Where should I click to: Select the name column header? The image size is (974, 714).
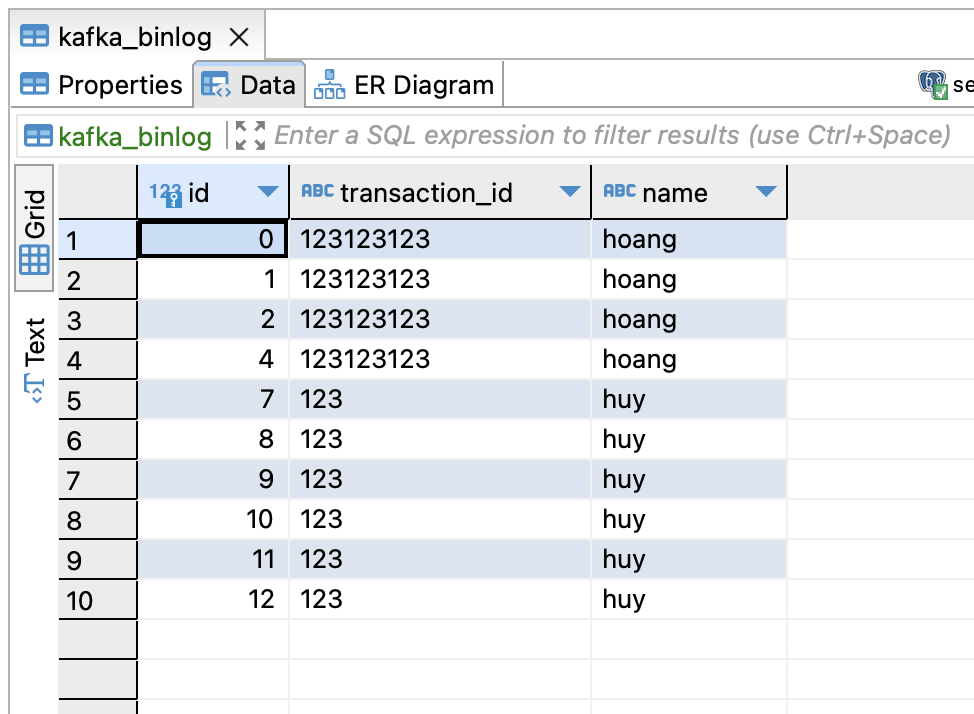[690, 193]
